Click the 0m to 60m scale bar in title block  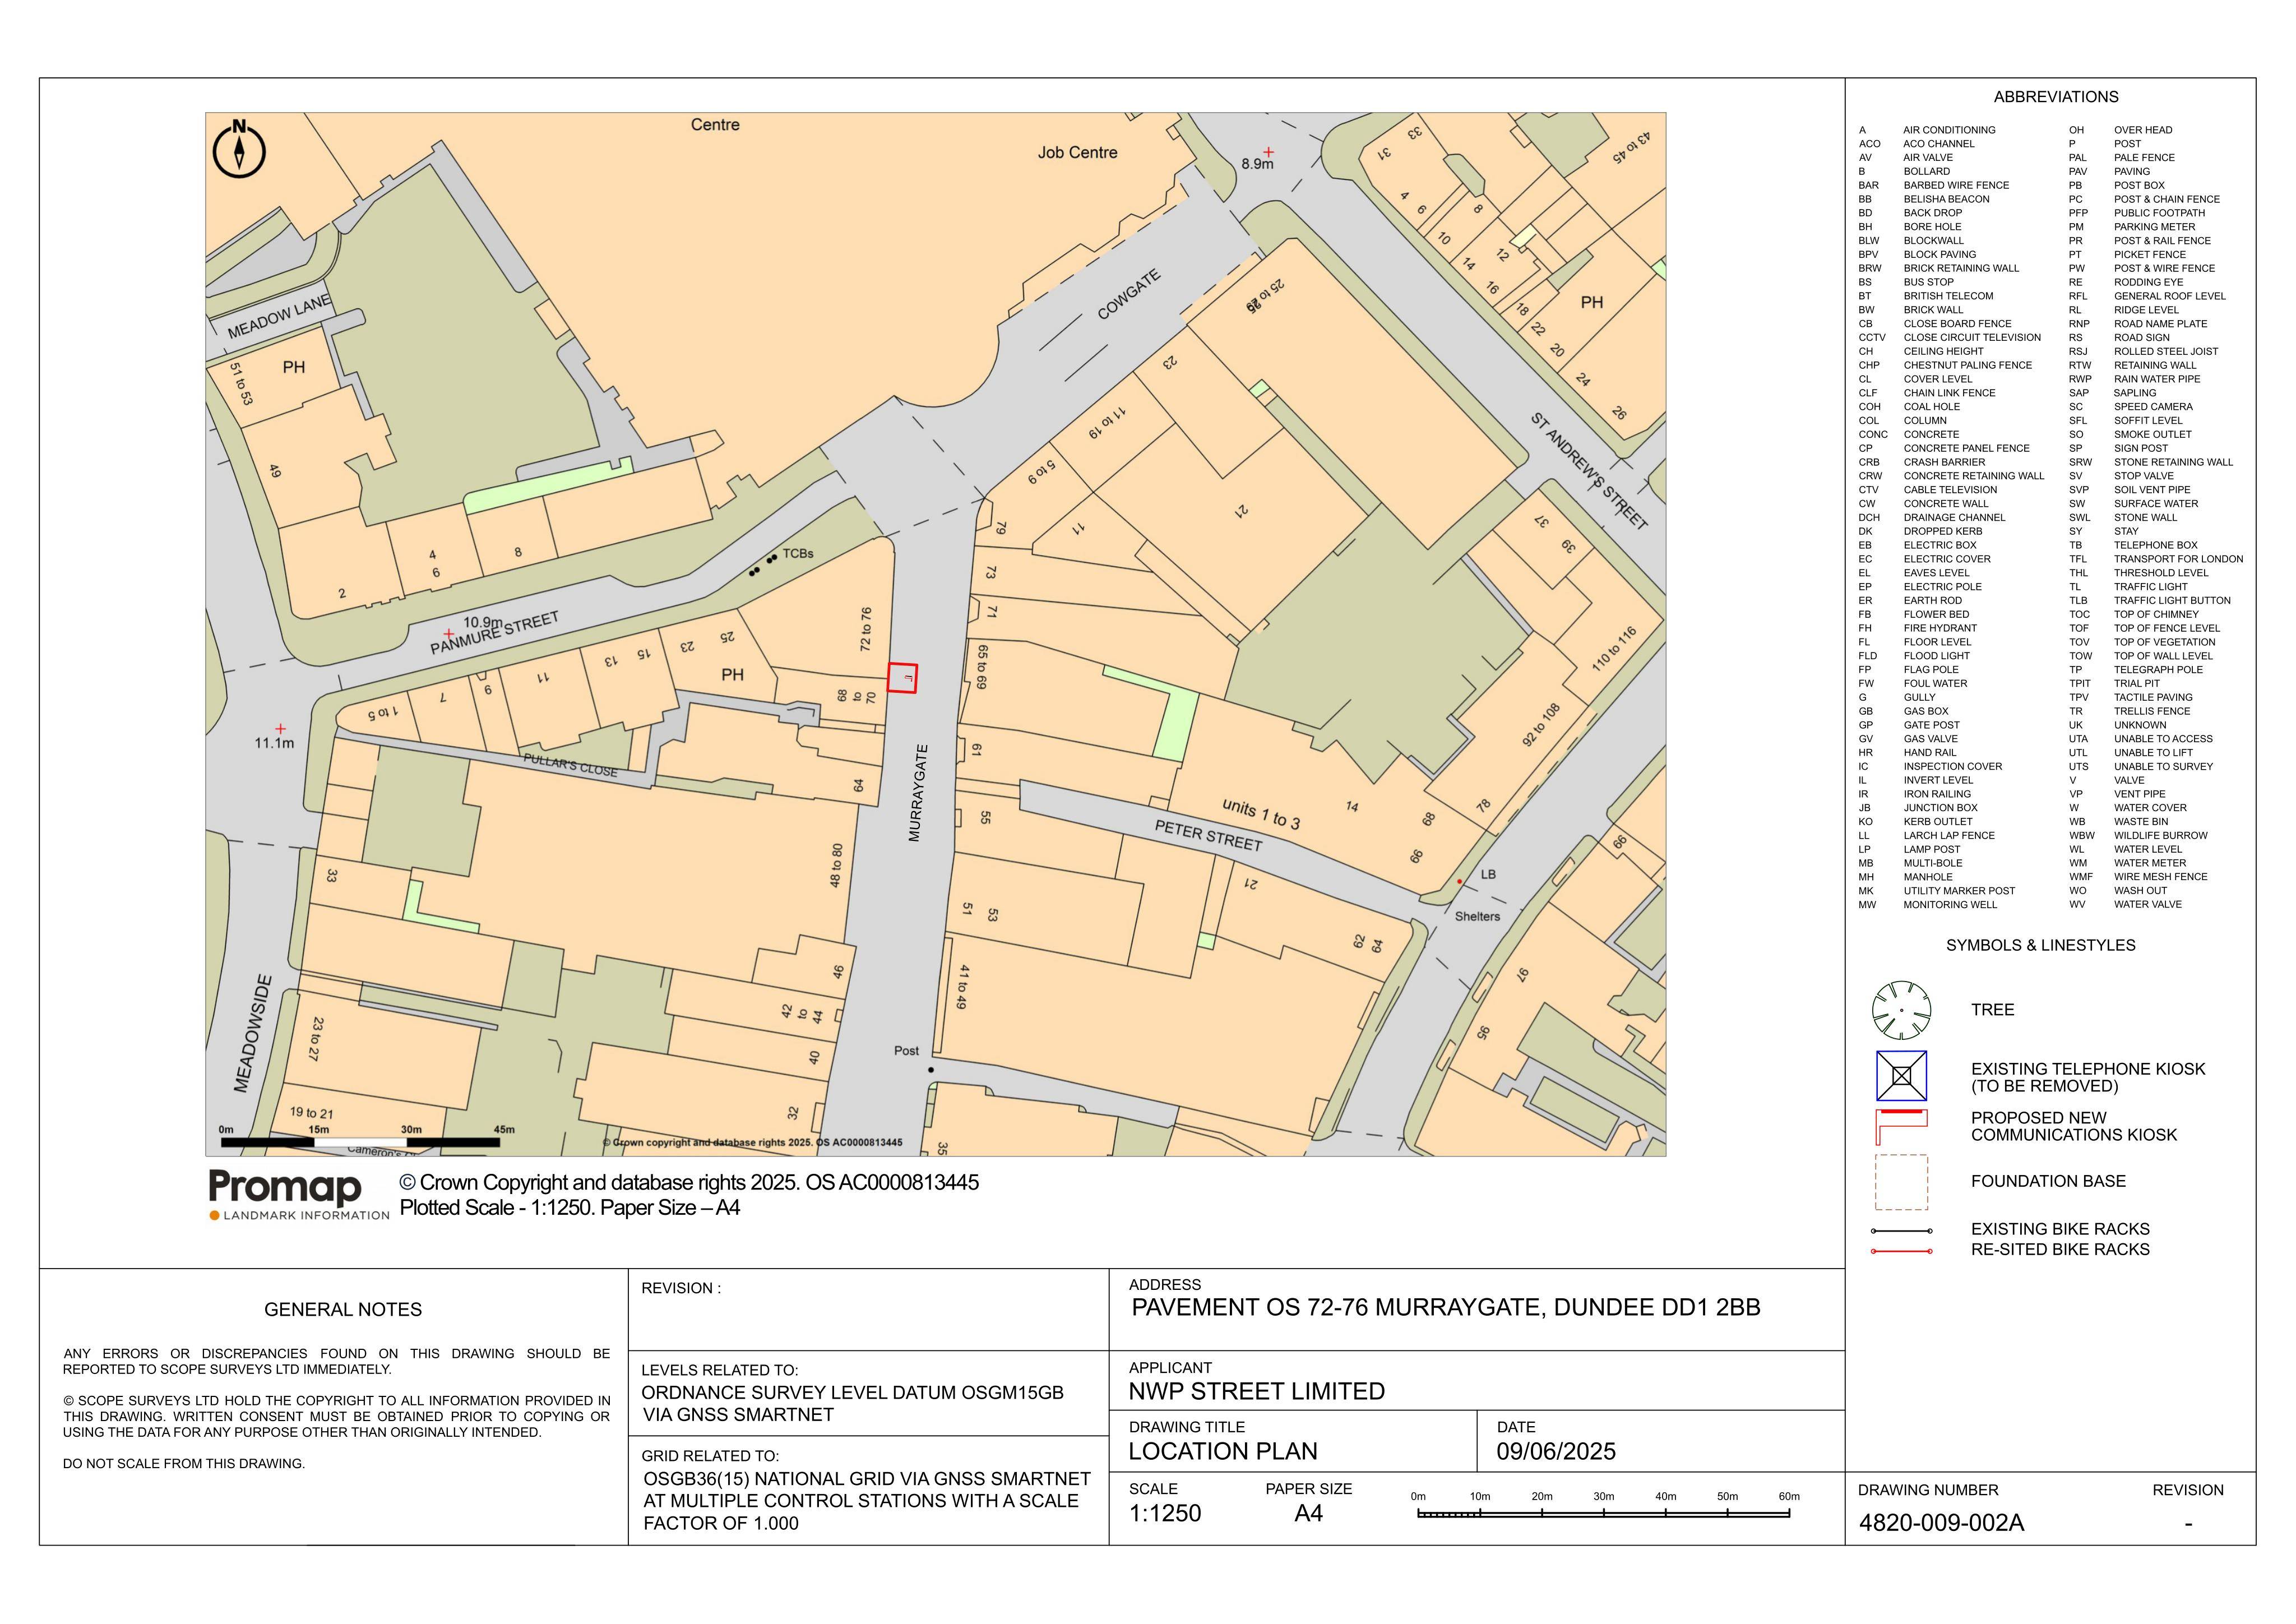click(x=1603, y=1513)
